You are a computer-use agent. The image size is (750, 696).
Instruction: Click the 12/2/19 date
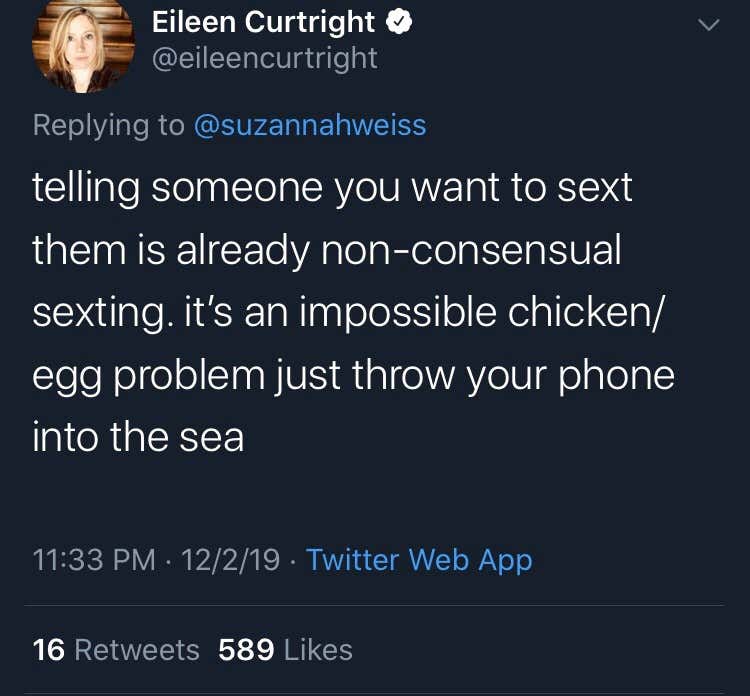click(231, 560)
